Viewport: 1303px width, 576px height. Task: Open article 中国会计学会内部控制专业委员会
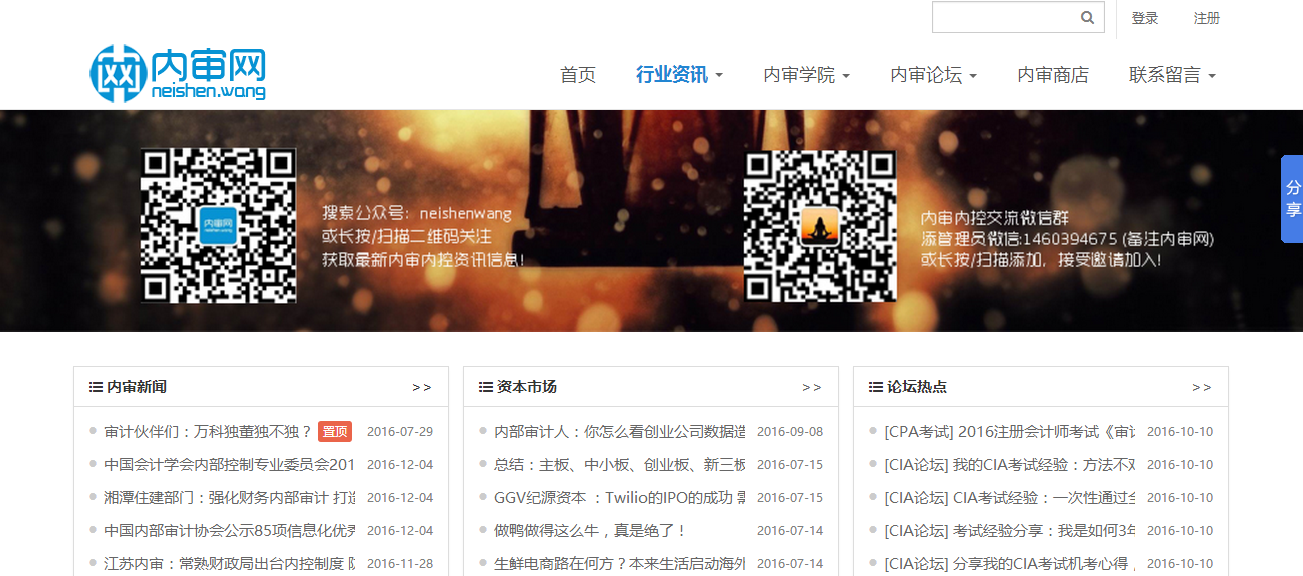(230, 465)
